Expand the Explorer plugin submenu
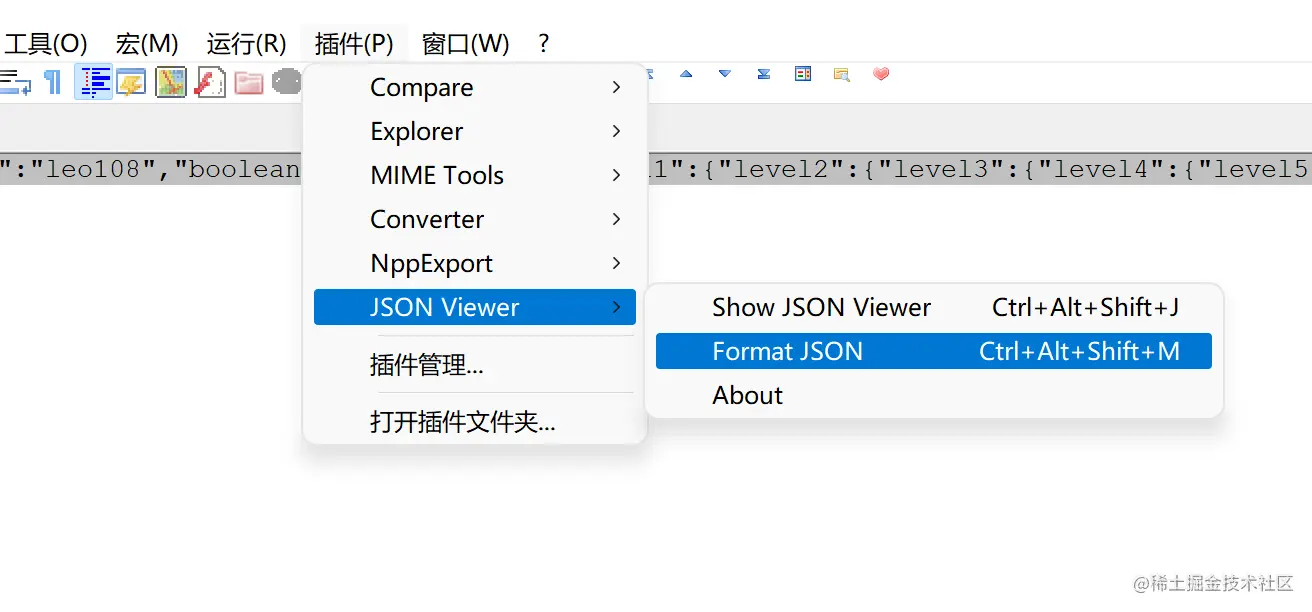 (474, 131)
